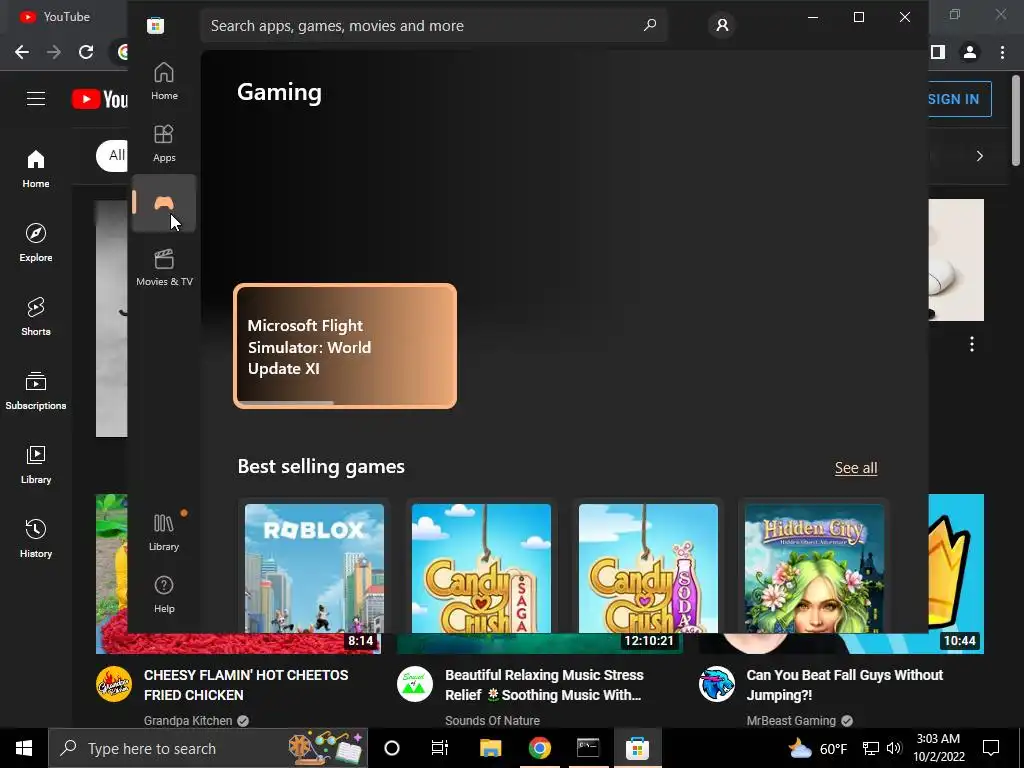Select the YouTube browser tab

pos(64,17)
